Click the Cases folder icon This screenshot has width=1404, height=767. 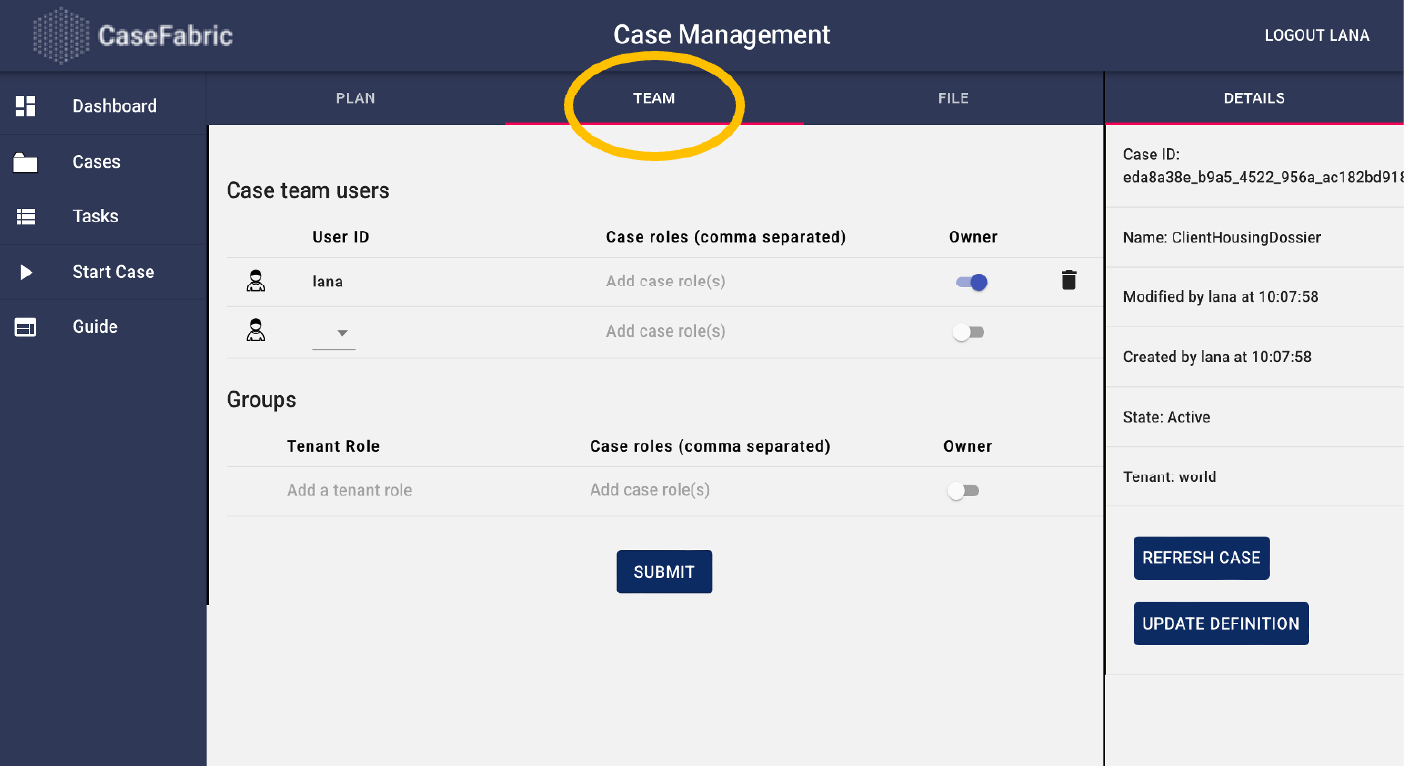pos(26,162)
